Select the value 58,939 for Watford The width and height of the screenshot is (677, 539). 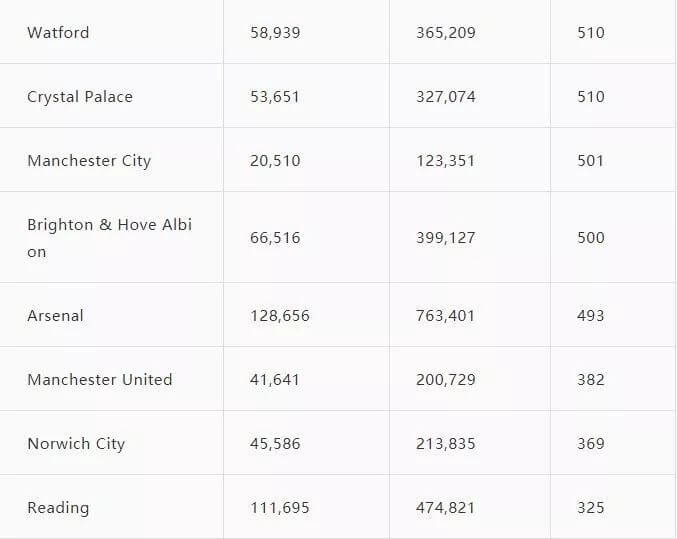click(x=275, y=32)
